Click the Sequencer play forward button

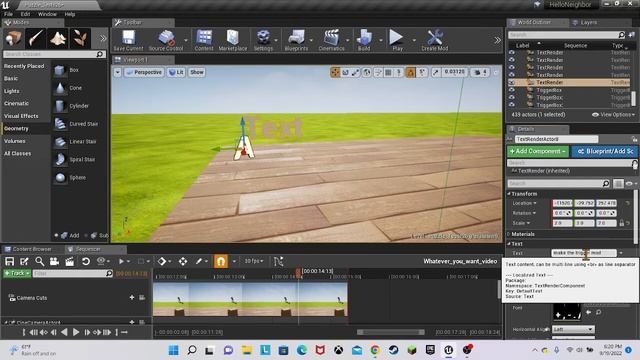[76, 332]
